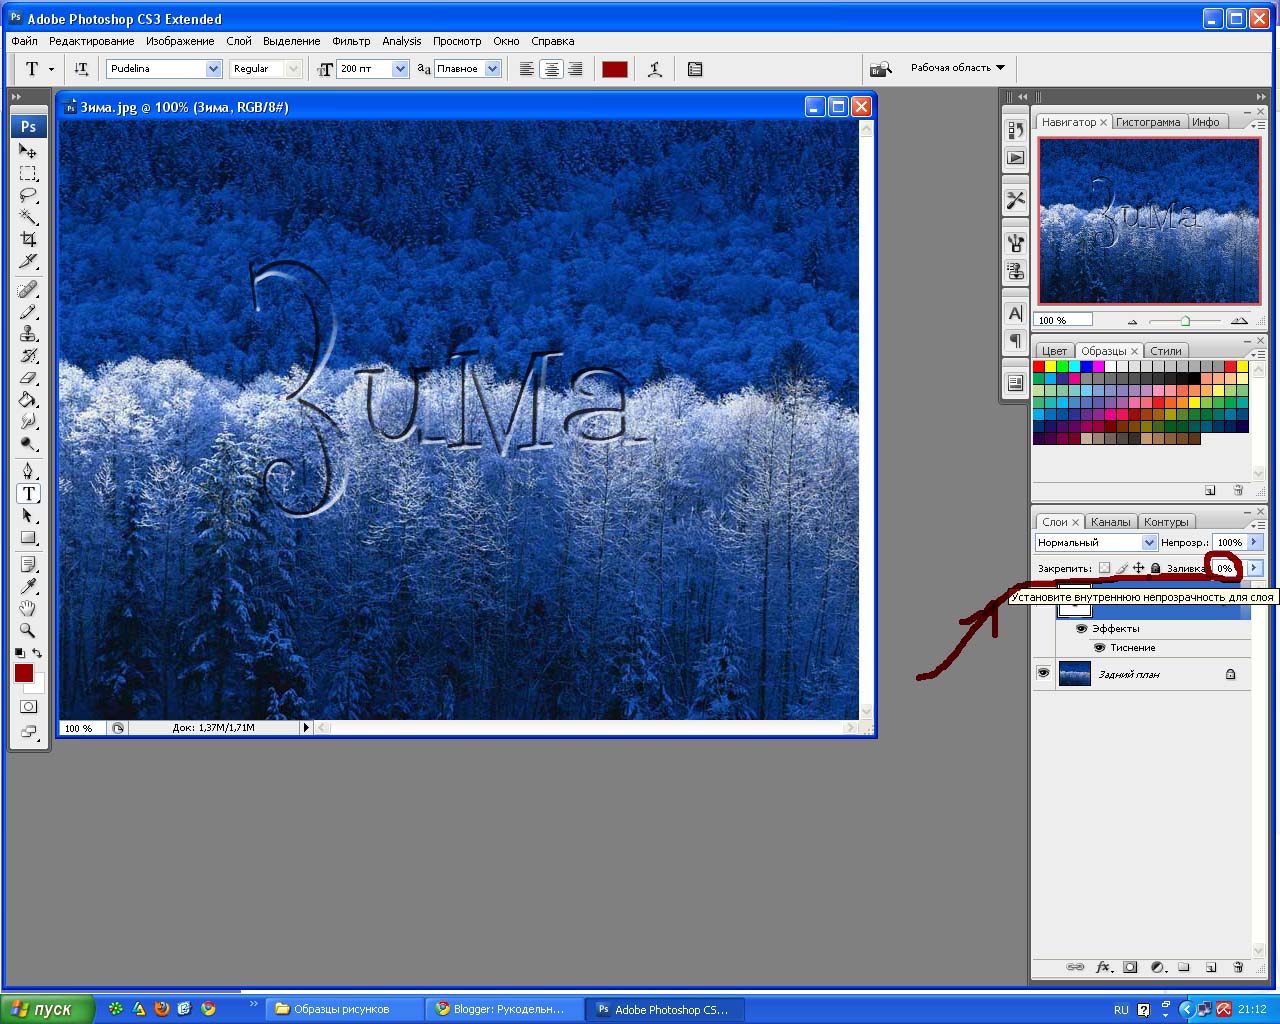Select the Slice tool
This screenshot has width=1280, height=1024.
(28, 261)
